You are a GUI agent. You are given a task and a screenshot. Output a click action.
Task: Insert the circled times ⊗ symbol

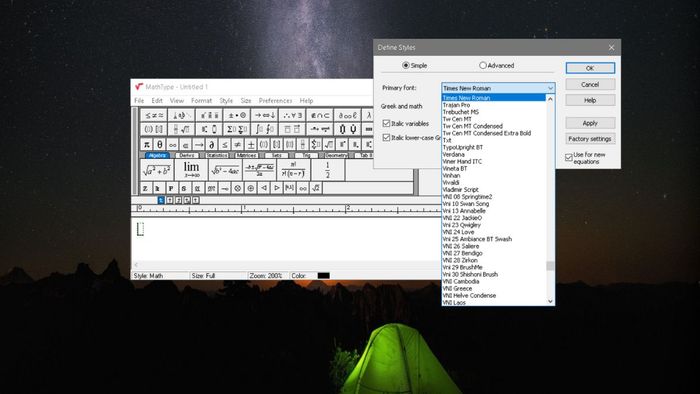click(x=238, y=188)
